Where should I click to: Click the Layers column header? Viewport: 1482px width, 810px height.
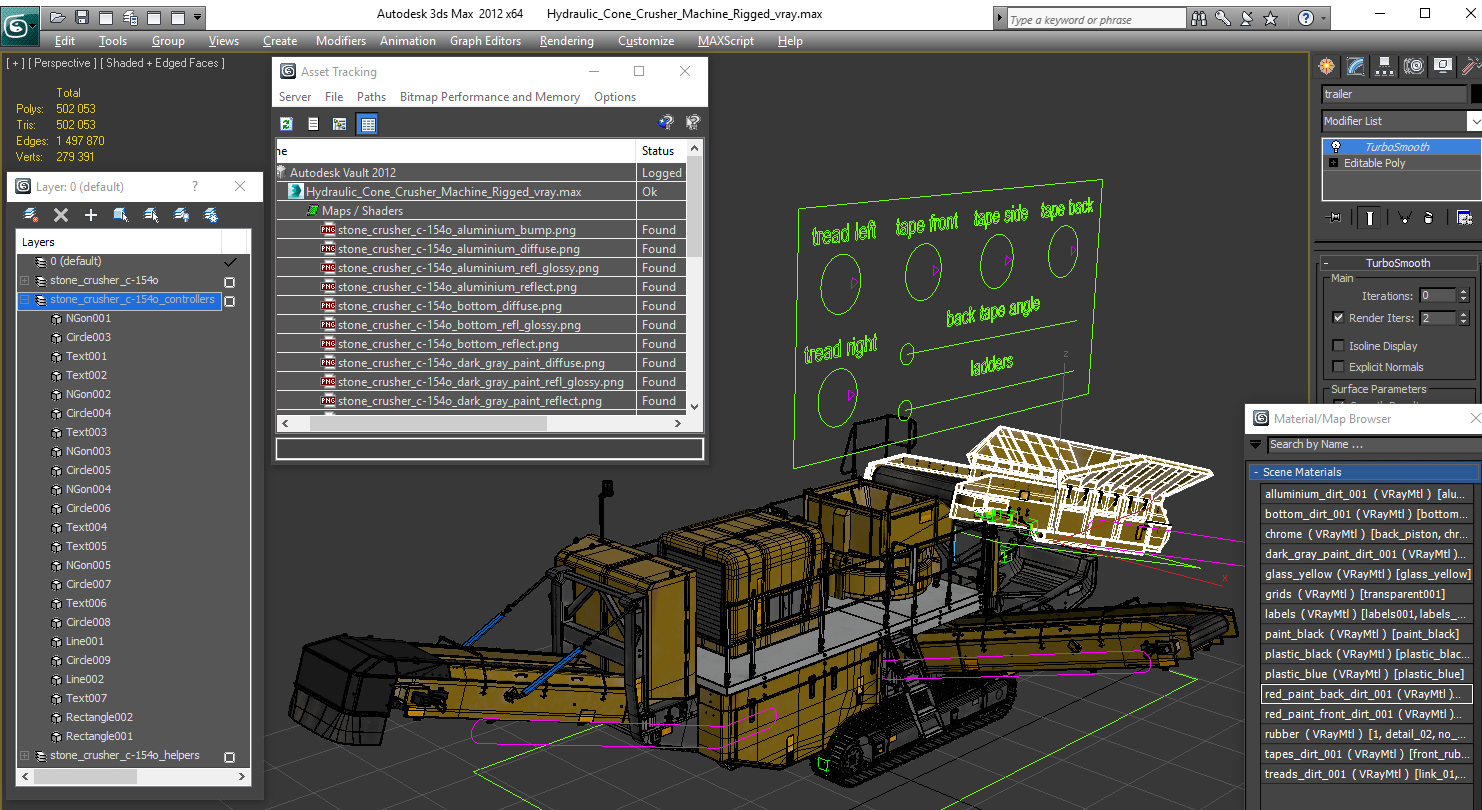point(120,242)
